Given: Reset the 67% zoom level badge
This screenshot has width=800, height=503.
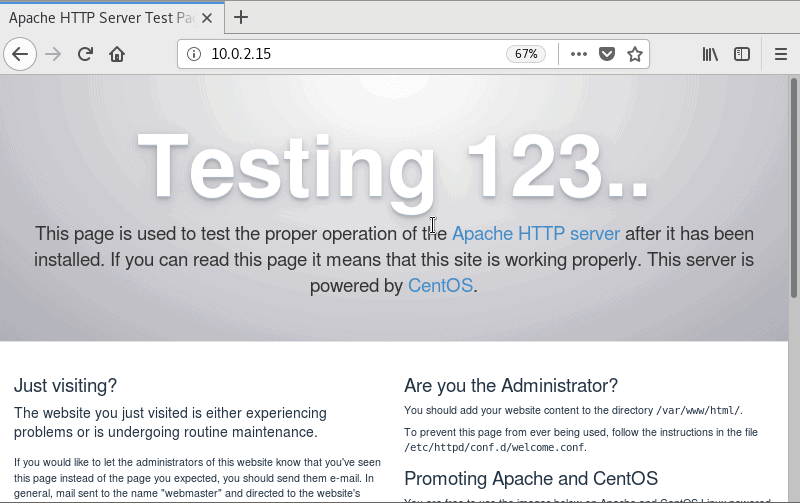Looking at the screenshot, I should pos(526,54).
